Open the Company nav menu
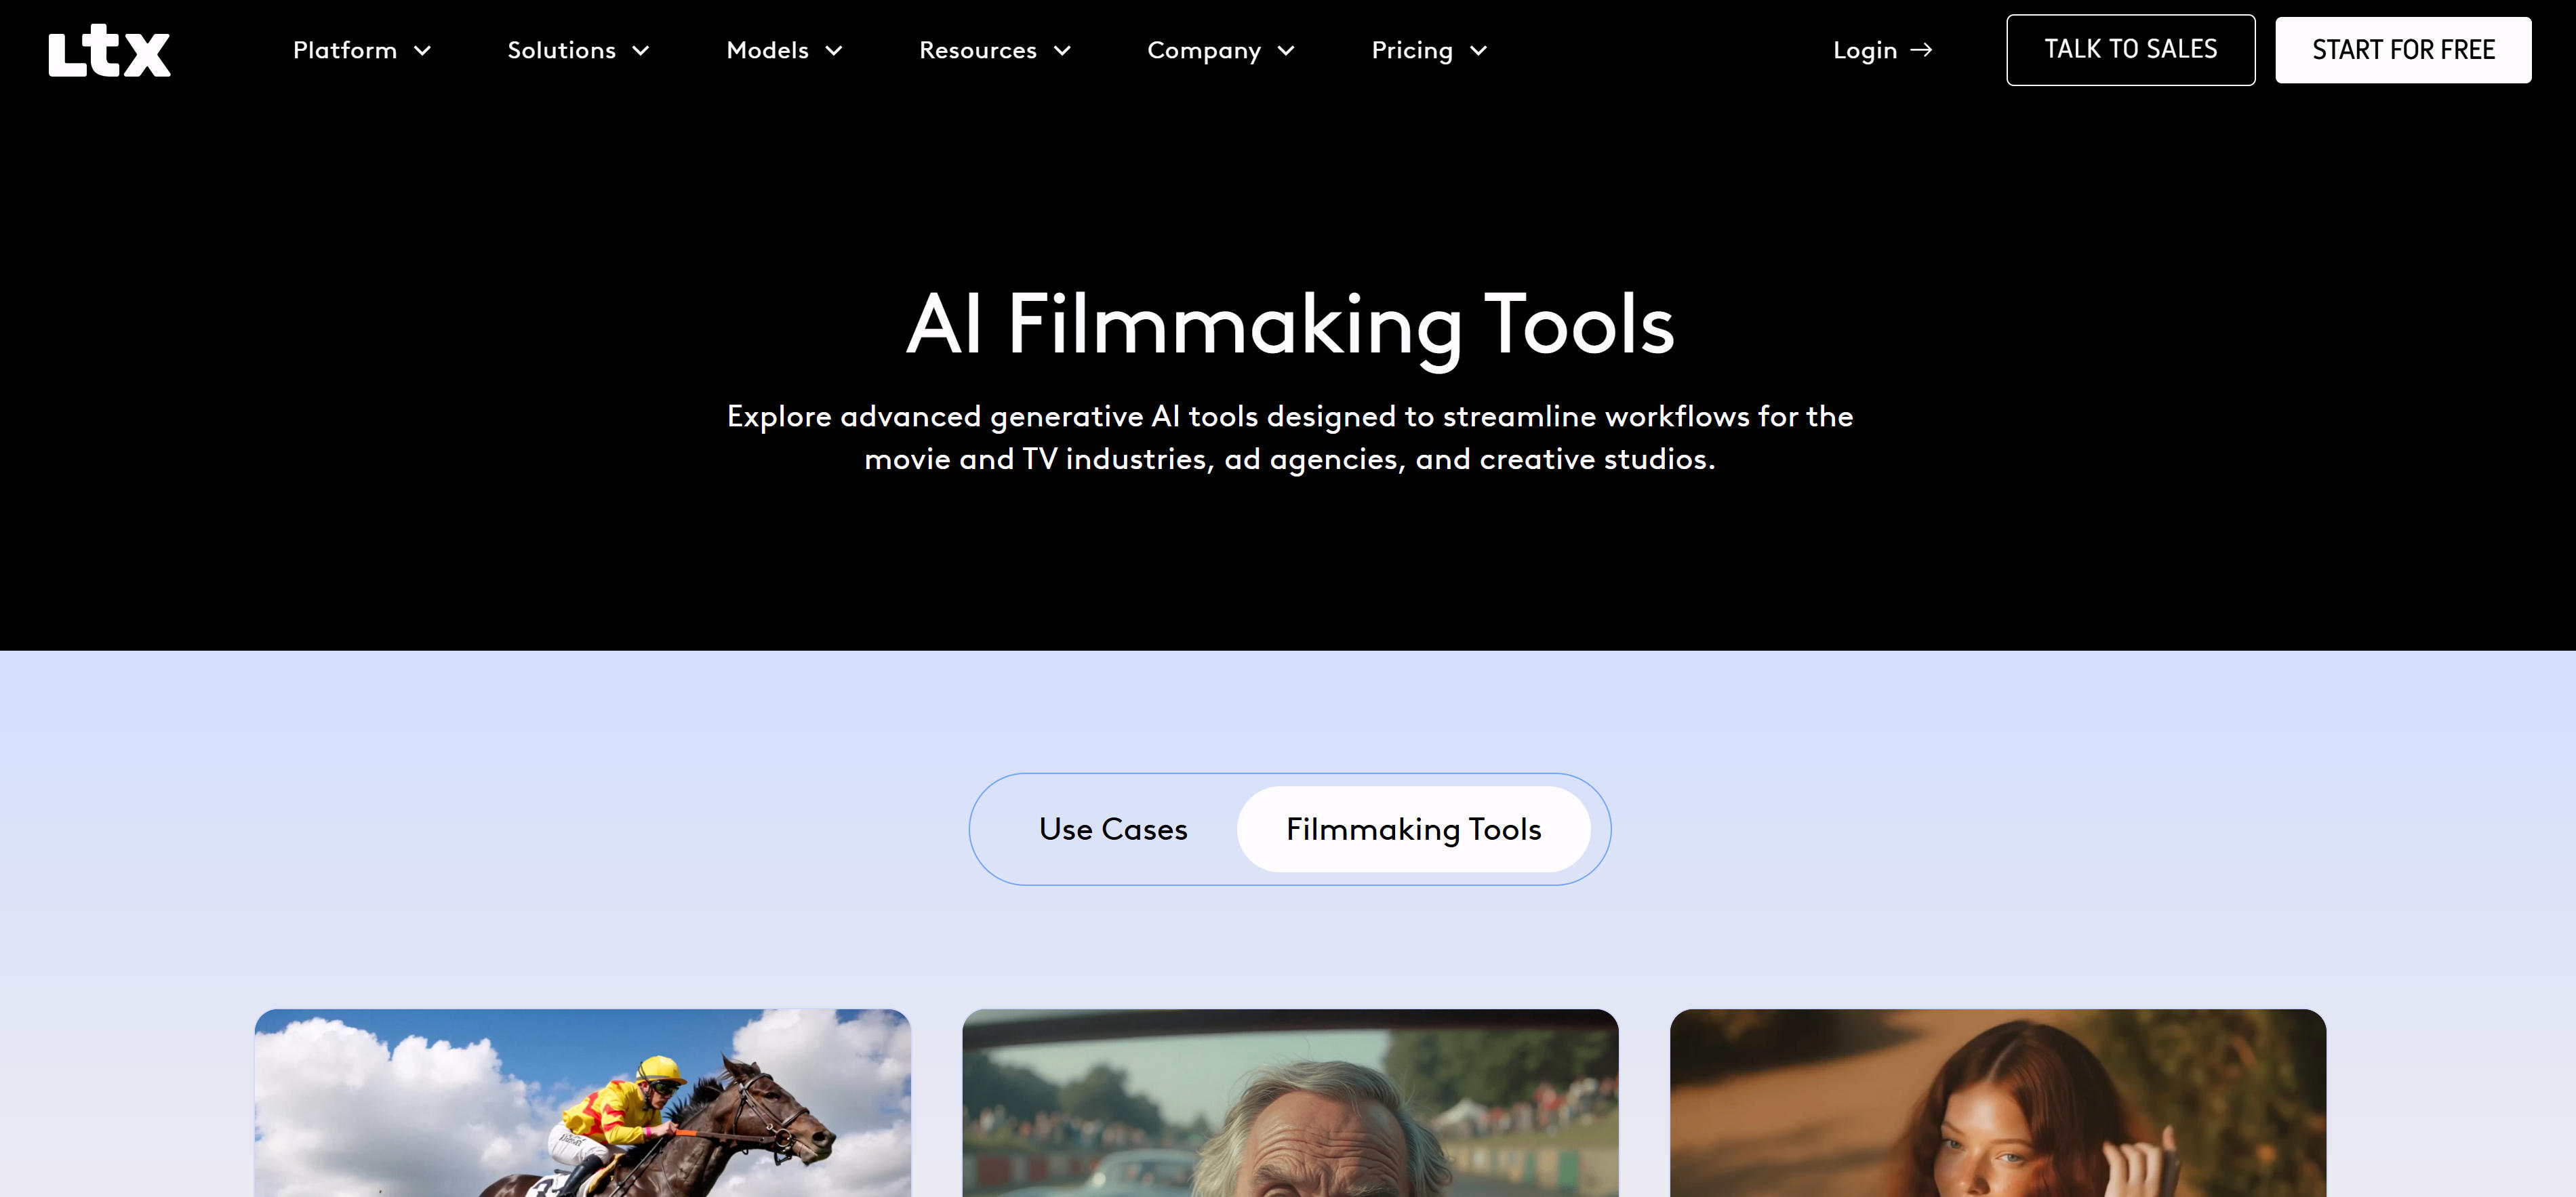 click(x=1203, y=50)
